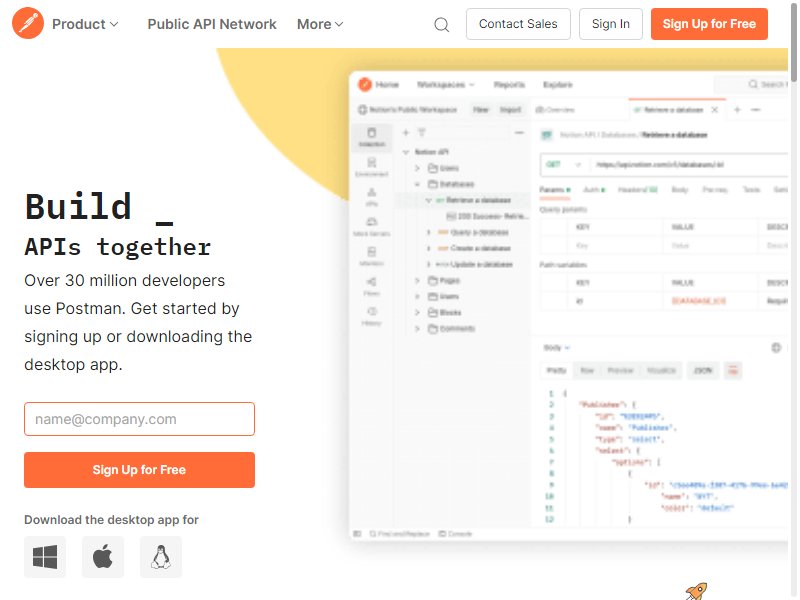
Task: Click Sign Up for Free in header
Action: 709,24
